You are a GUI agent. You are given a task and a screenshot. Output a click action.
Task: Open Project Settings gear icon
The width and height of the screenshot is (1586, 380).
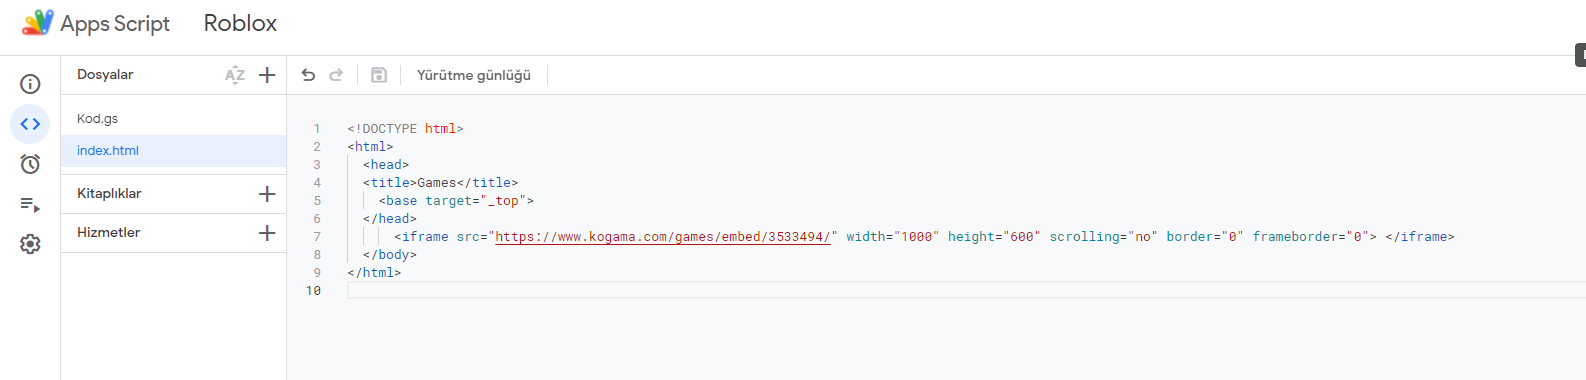[x=30, y=244]
